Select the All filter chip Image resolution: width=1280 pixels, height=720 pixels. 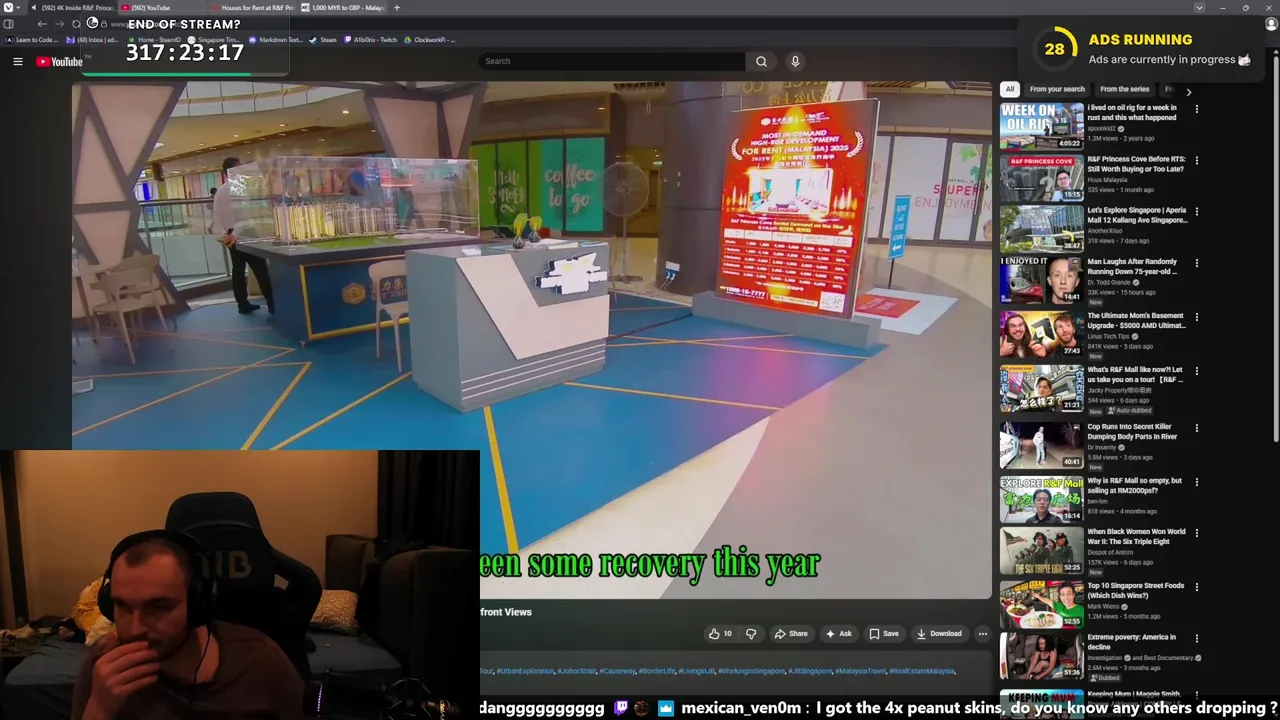point(1010,89)
